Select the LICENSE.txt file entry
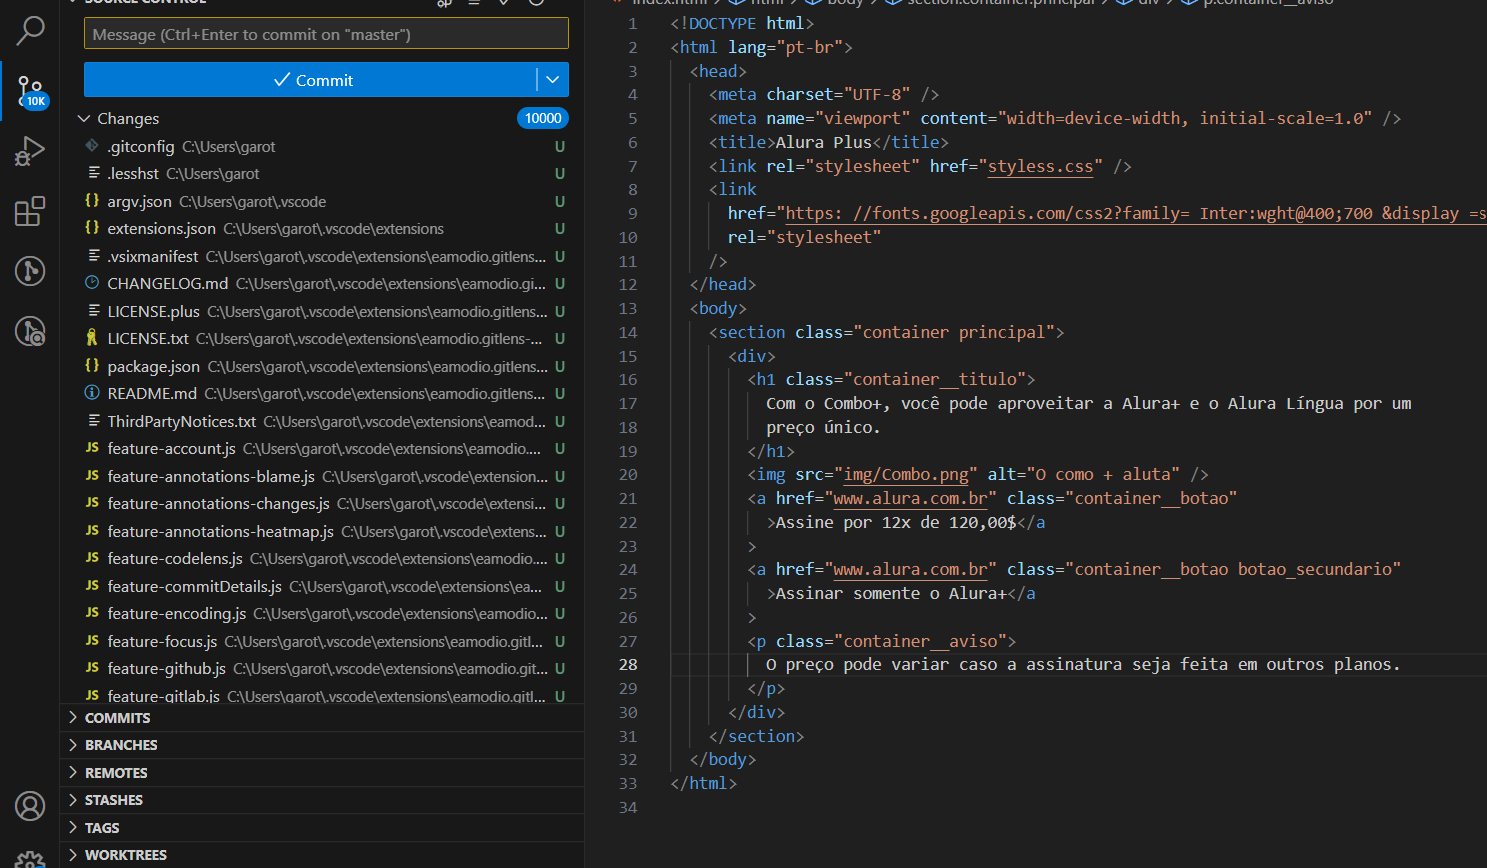The height and width of the screenshot is (868, 1487). click(322, 338)
